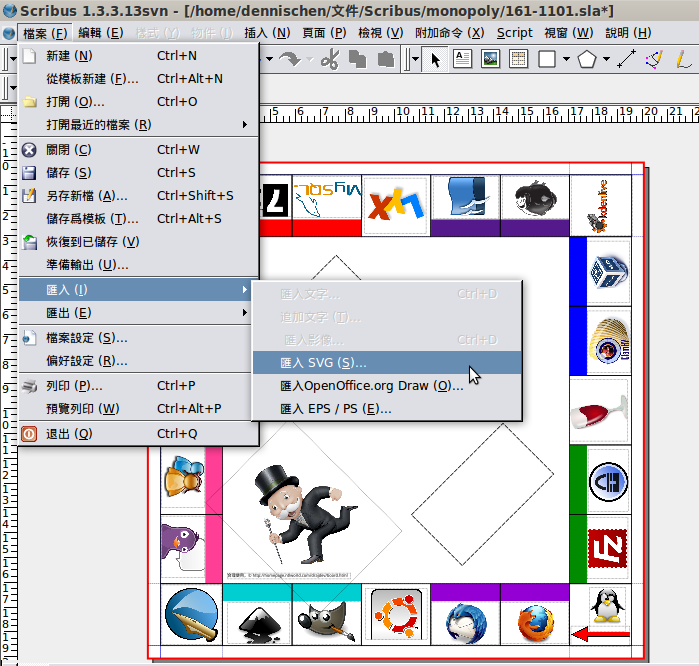Choose 新建 (N) from file menu
This screenshot has width=699, height=666.
coord(138,56)
